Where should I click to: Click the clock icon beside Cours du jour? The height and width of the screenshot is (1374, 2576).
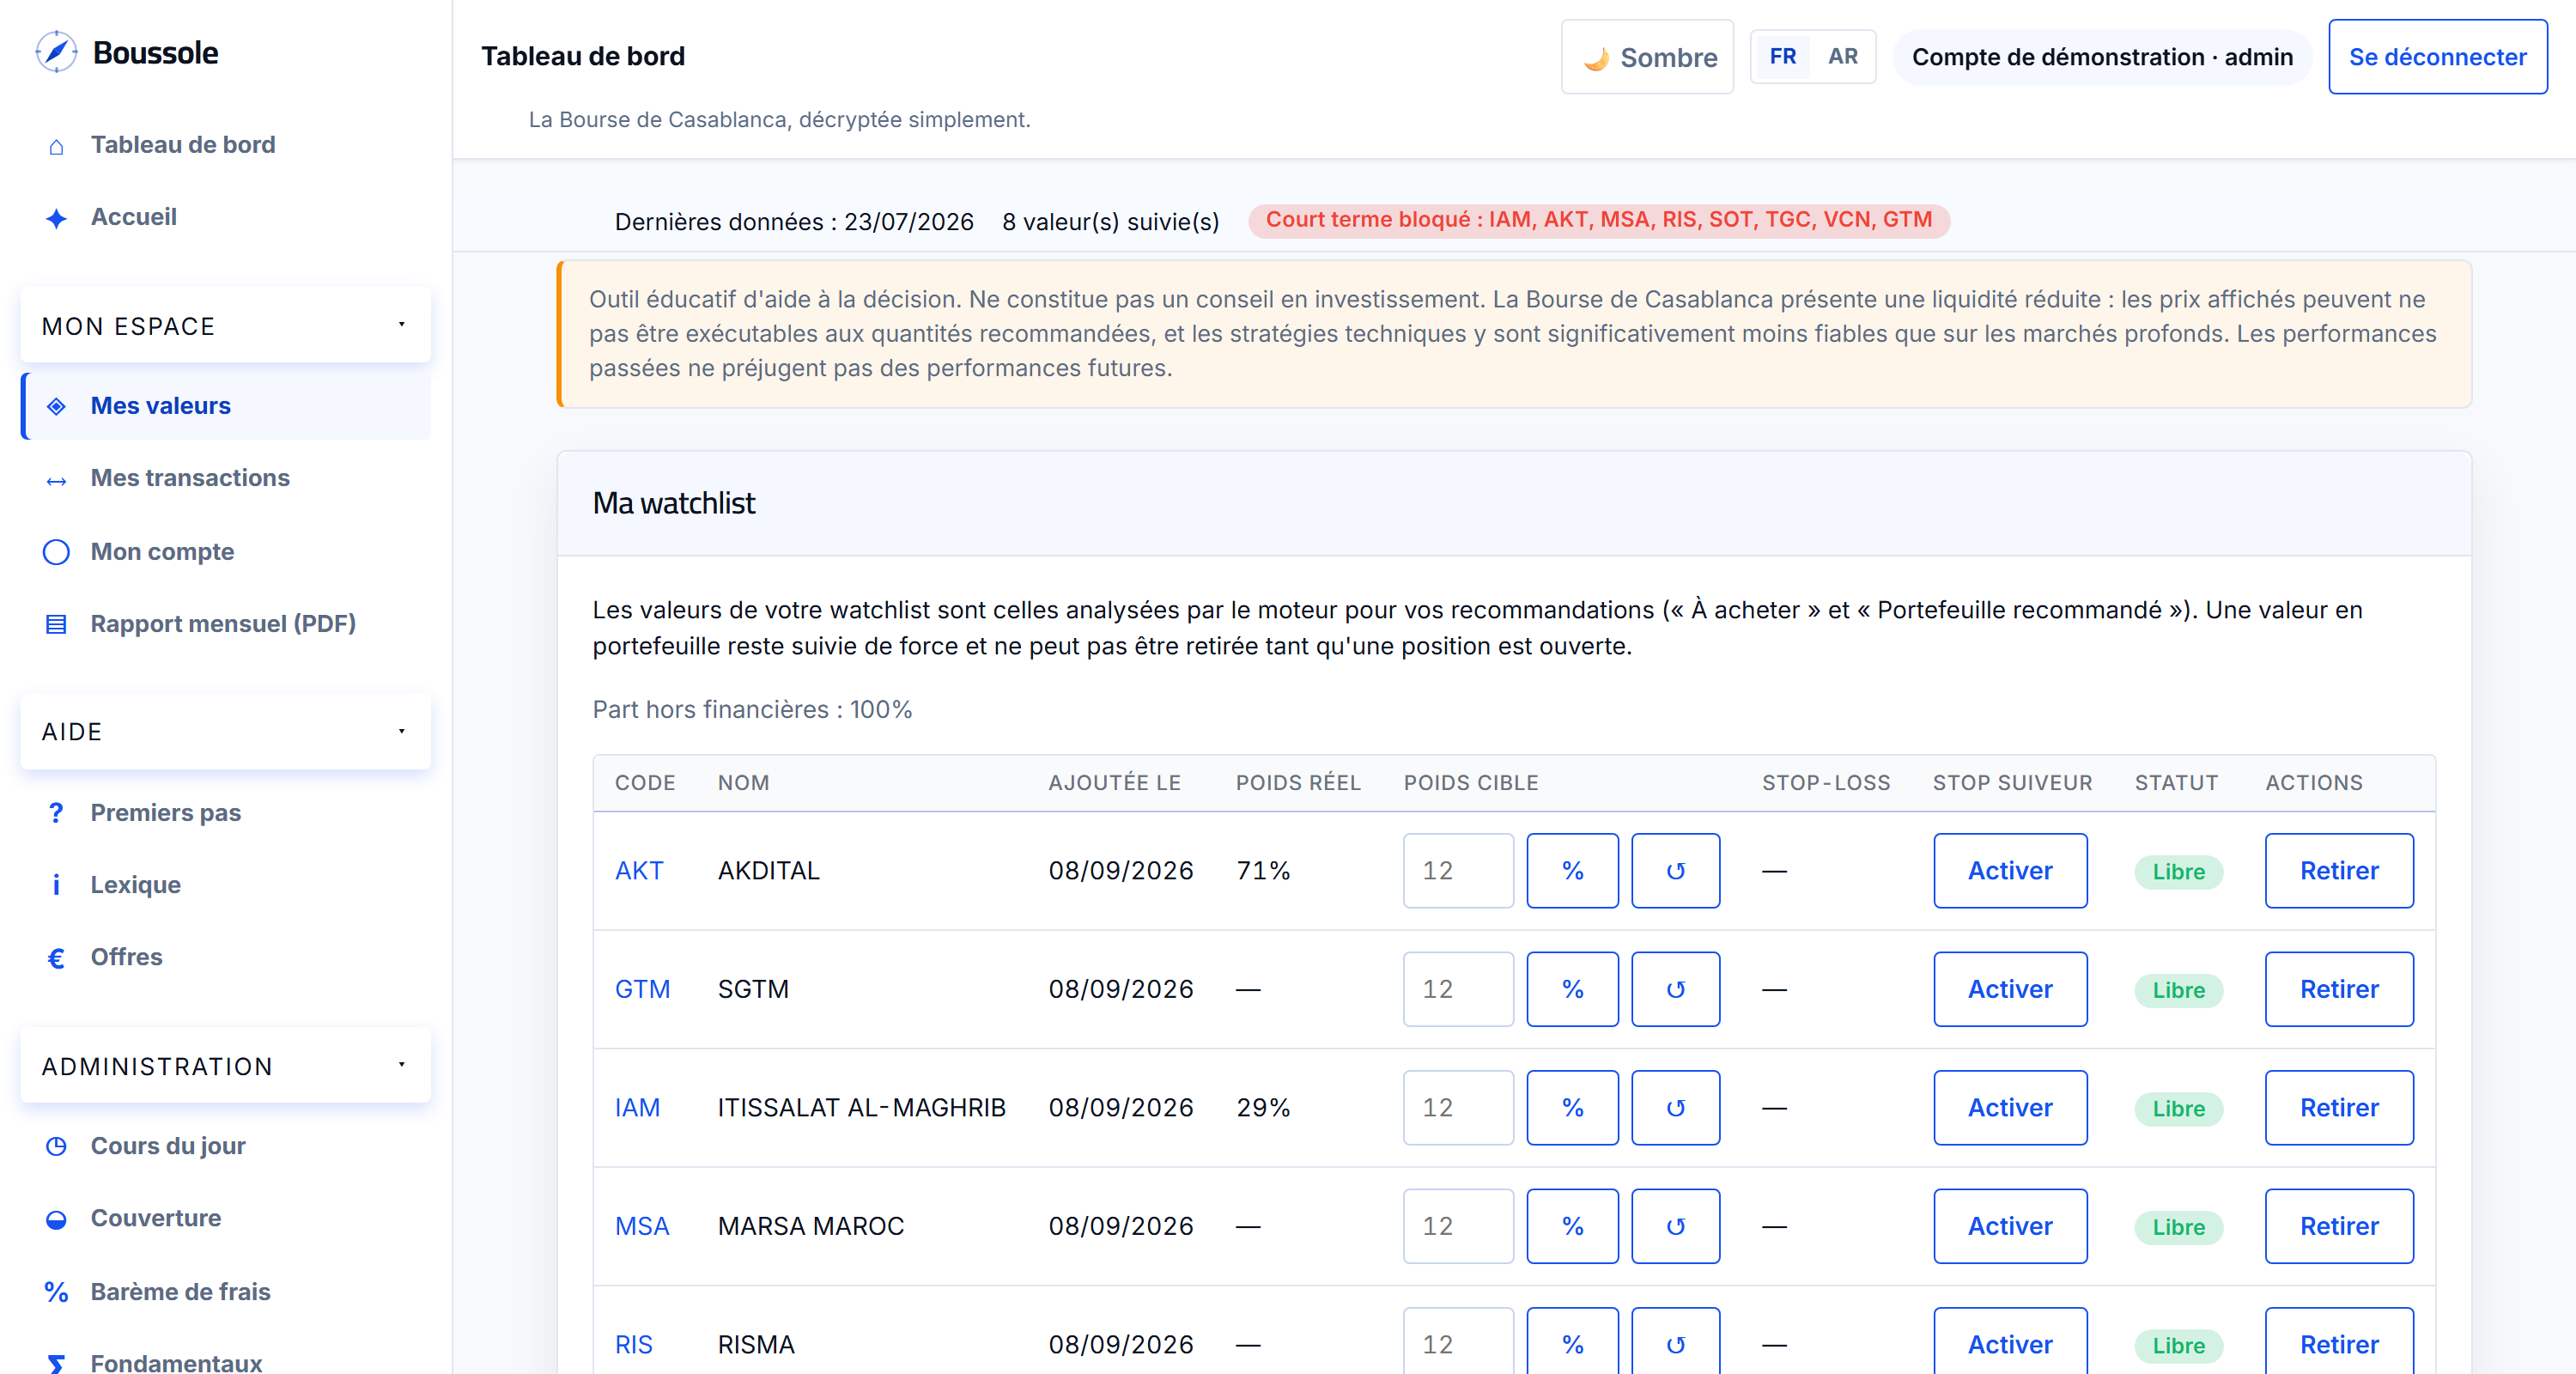tap(56, 1146)
